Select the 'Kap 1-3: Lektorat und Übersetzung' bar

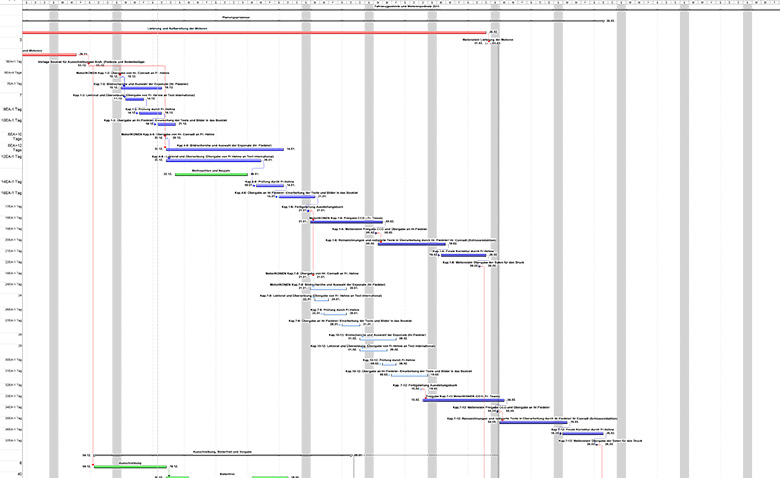[x=130, y=100]
